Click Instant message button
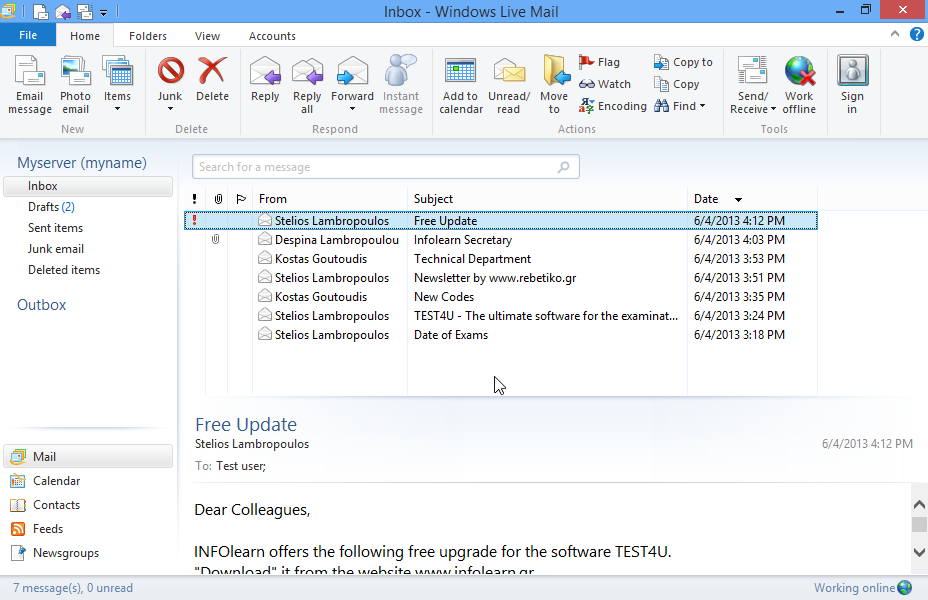 click(x=401, y=85)
